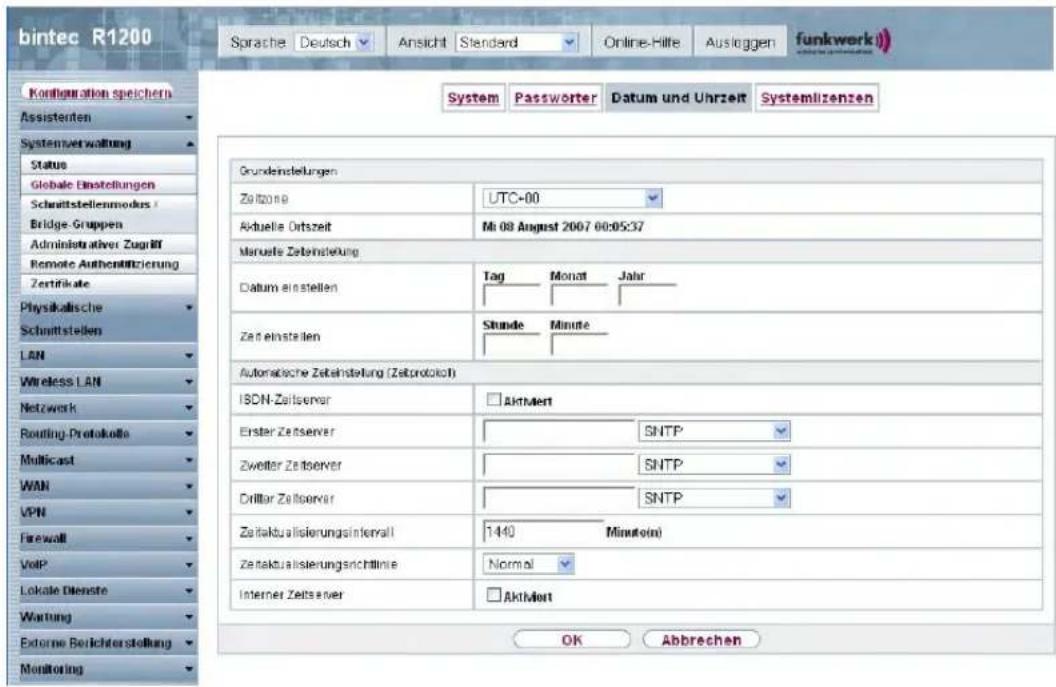
Task: Expand the Externe Berichterstellung menu section
Action: click(106, 643)
